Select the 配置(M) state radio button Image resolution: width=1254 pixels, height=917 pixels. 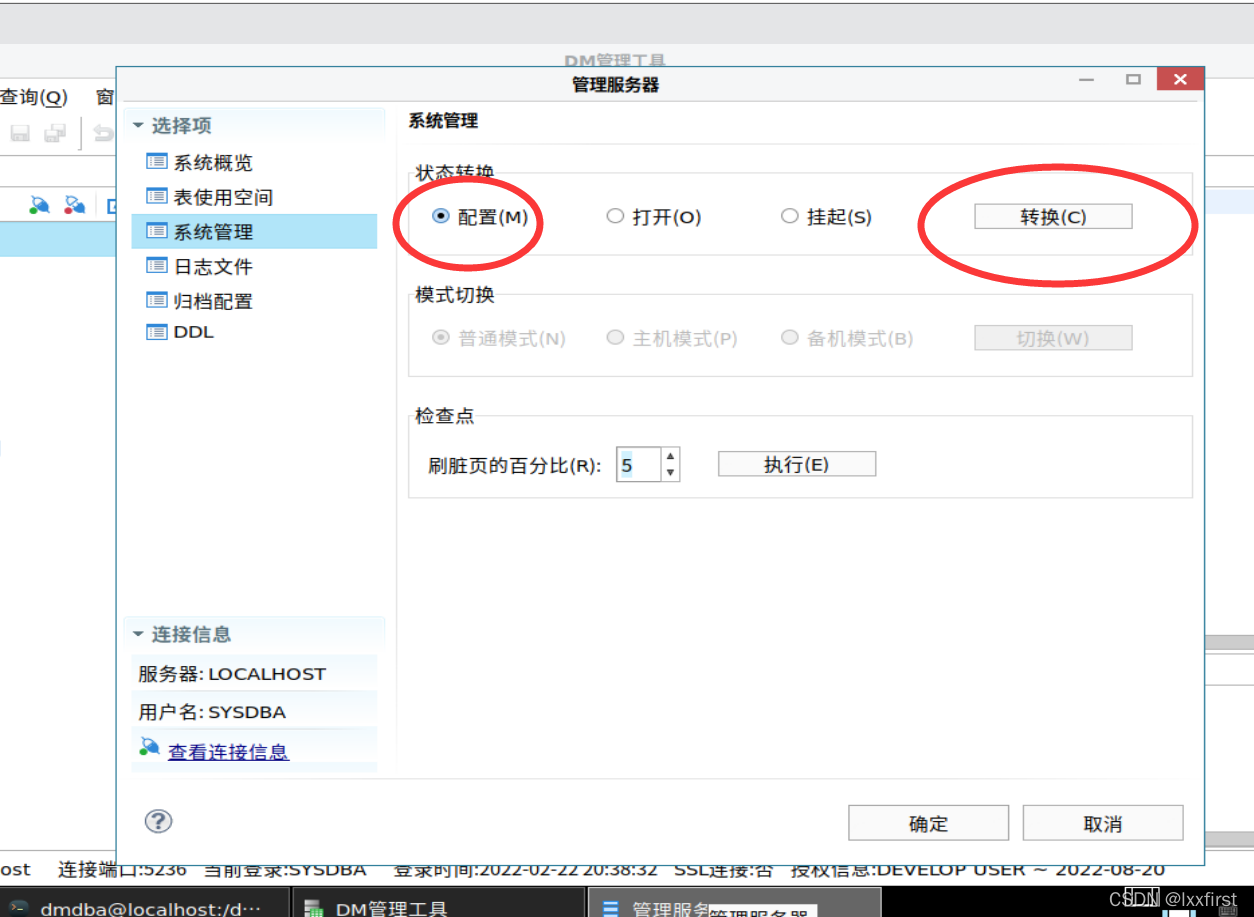tap(441, 216)
